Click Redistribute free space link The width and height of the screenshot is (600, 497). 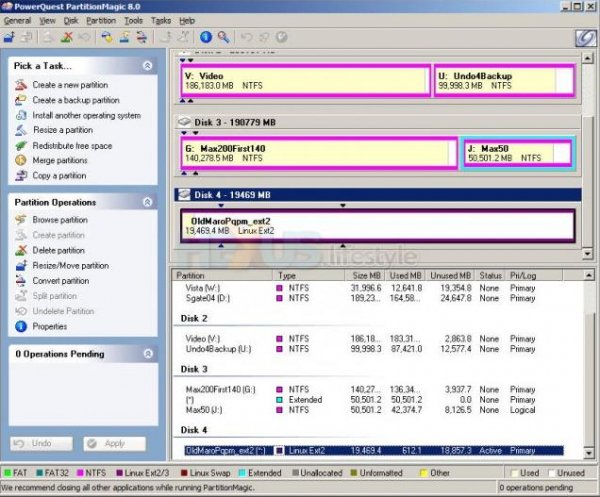[x=72, y=146]
